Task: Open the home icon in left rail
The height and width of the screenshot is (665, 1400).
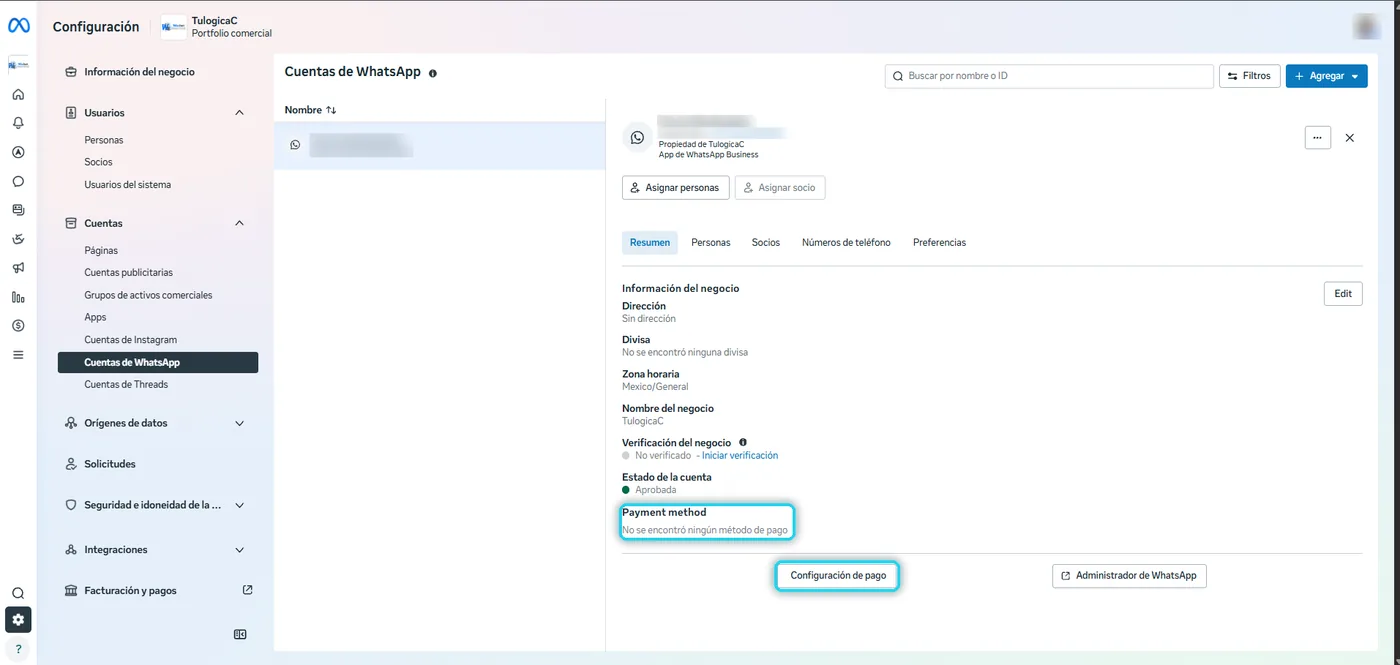Action: pyautogui.click(x=18, y=95)
